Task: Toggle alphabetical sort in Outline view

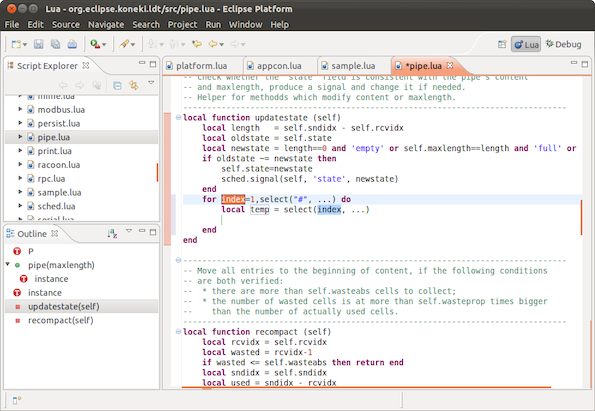Action: pos(112,233)
